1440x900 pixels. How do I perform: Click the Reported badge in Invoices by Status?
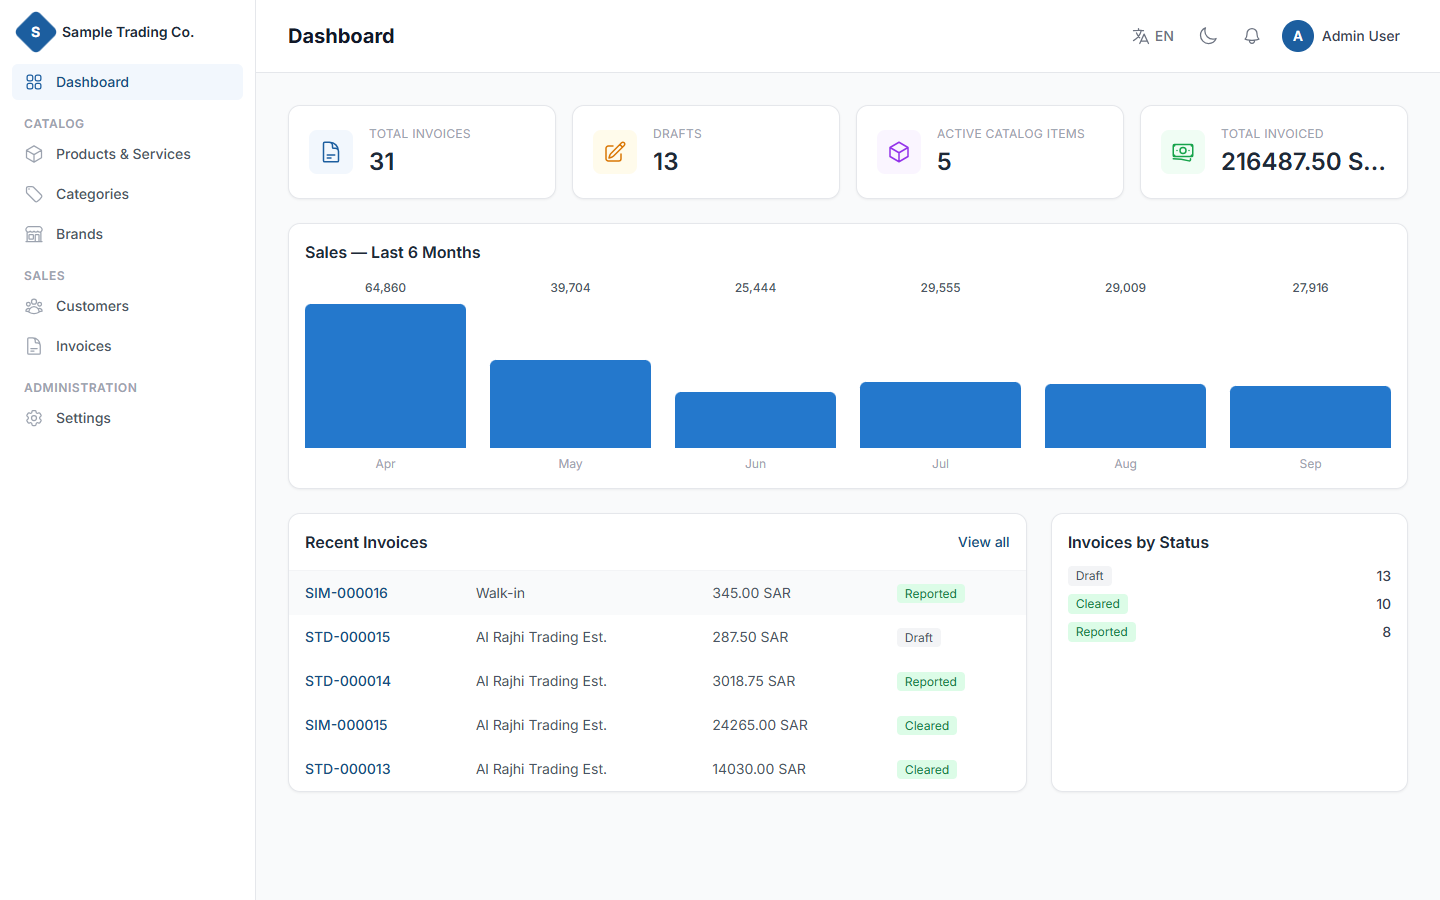click(1102, 632)
